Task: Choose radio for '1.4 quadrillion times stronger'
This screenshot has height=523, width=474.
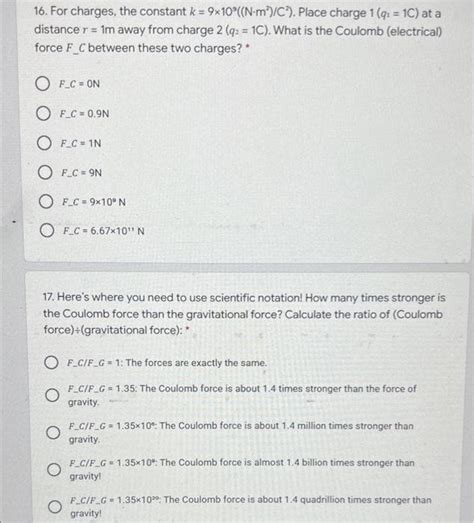Action: [x=54, y=507]
